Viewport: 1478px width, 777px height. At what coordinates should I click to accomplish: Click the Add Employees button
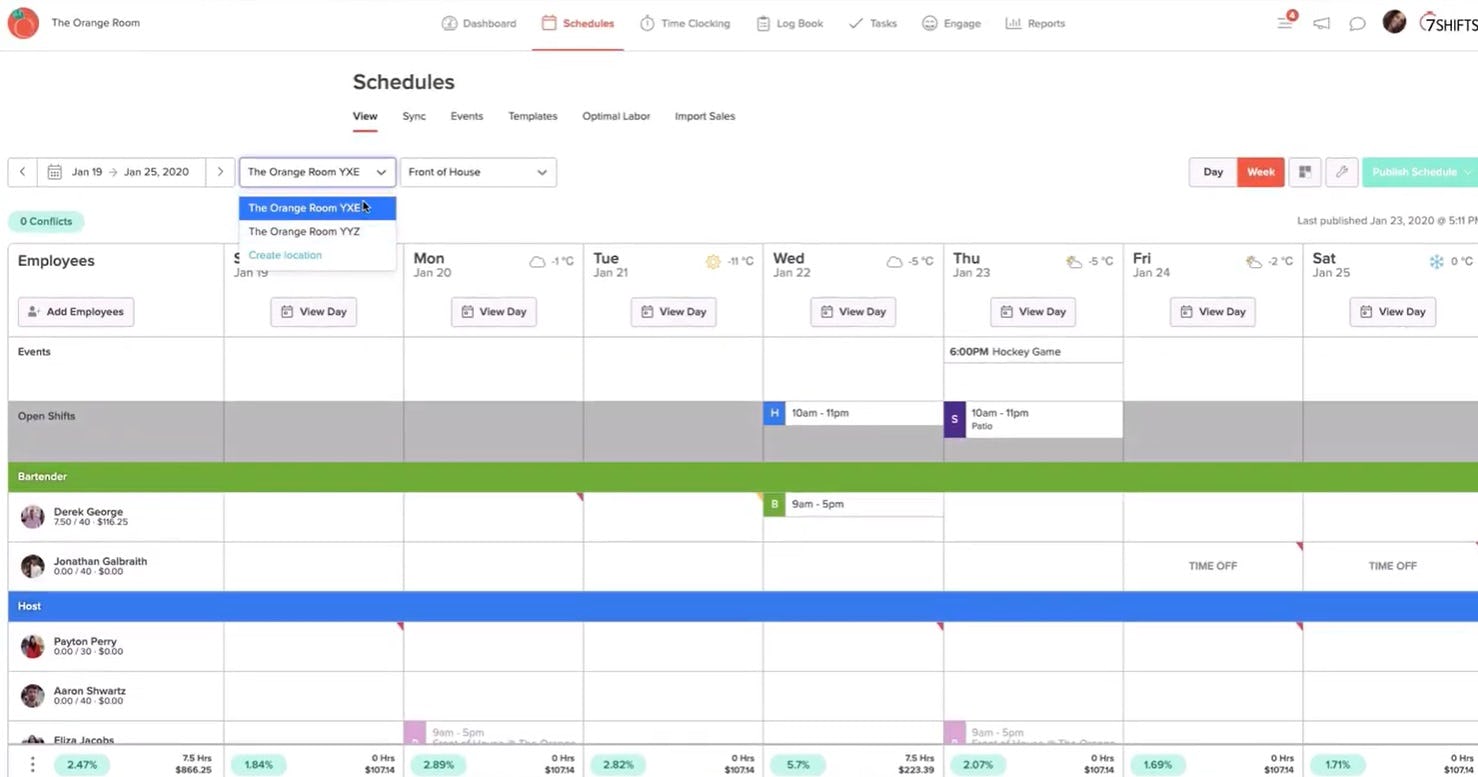point(76,312)
